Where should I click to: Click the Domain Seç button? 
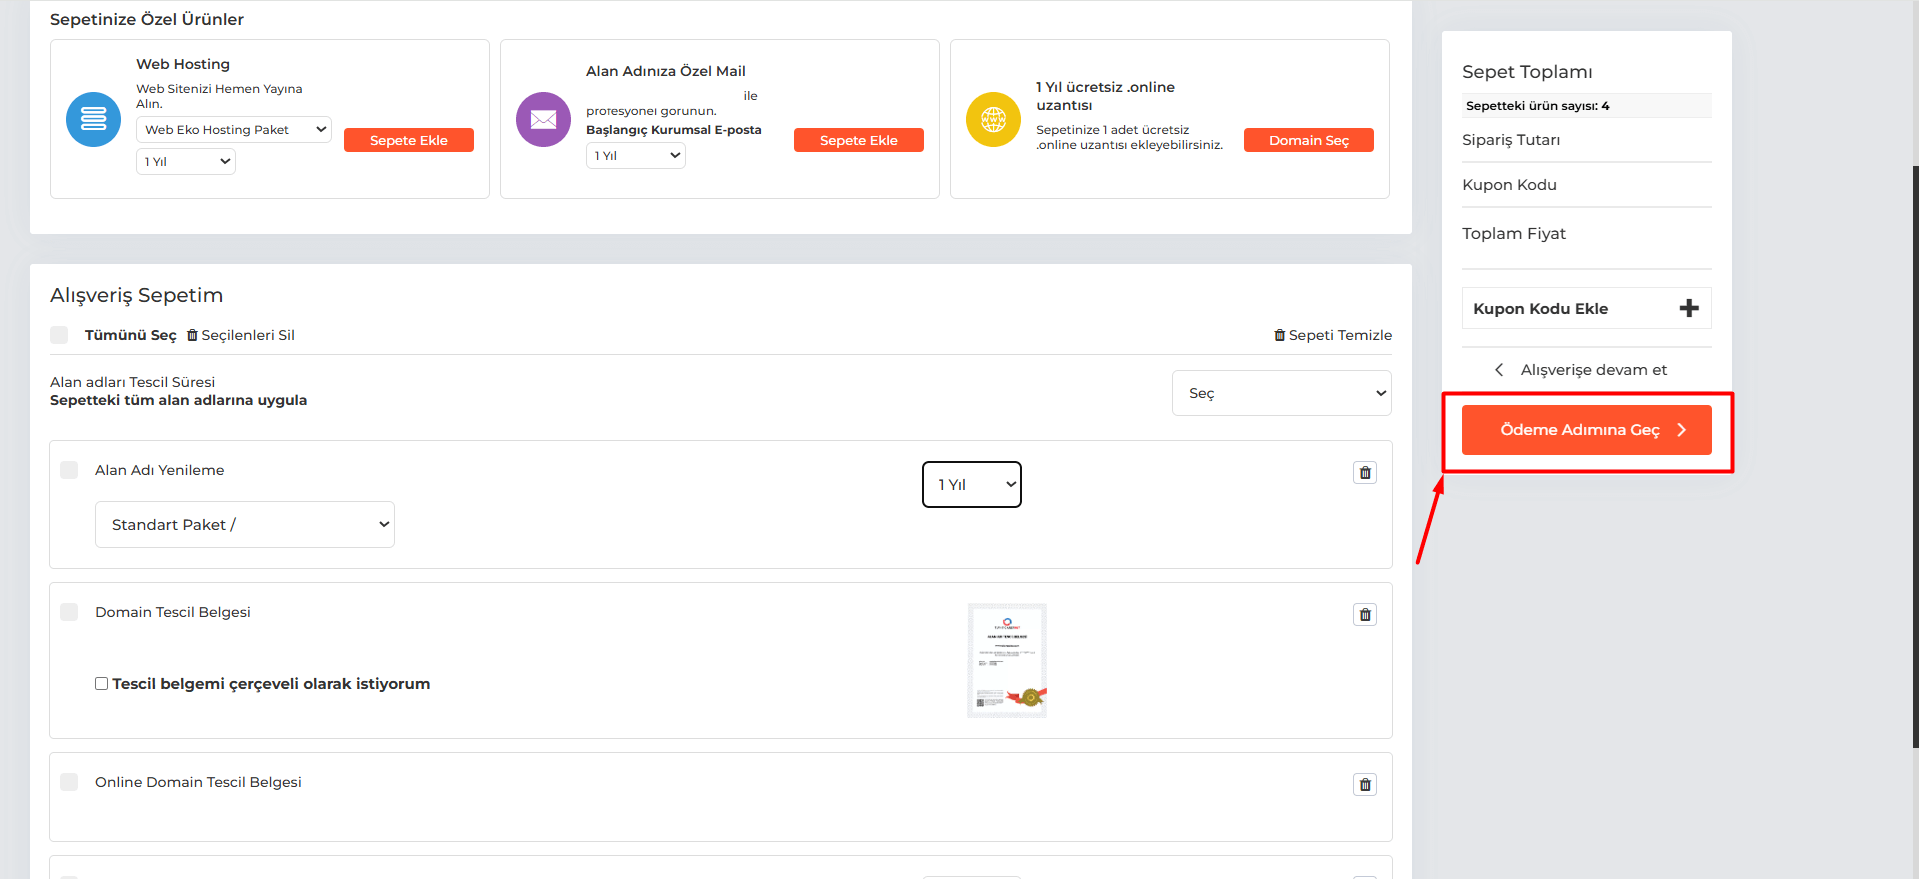(x=1308, y=140)
